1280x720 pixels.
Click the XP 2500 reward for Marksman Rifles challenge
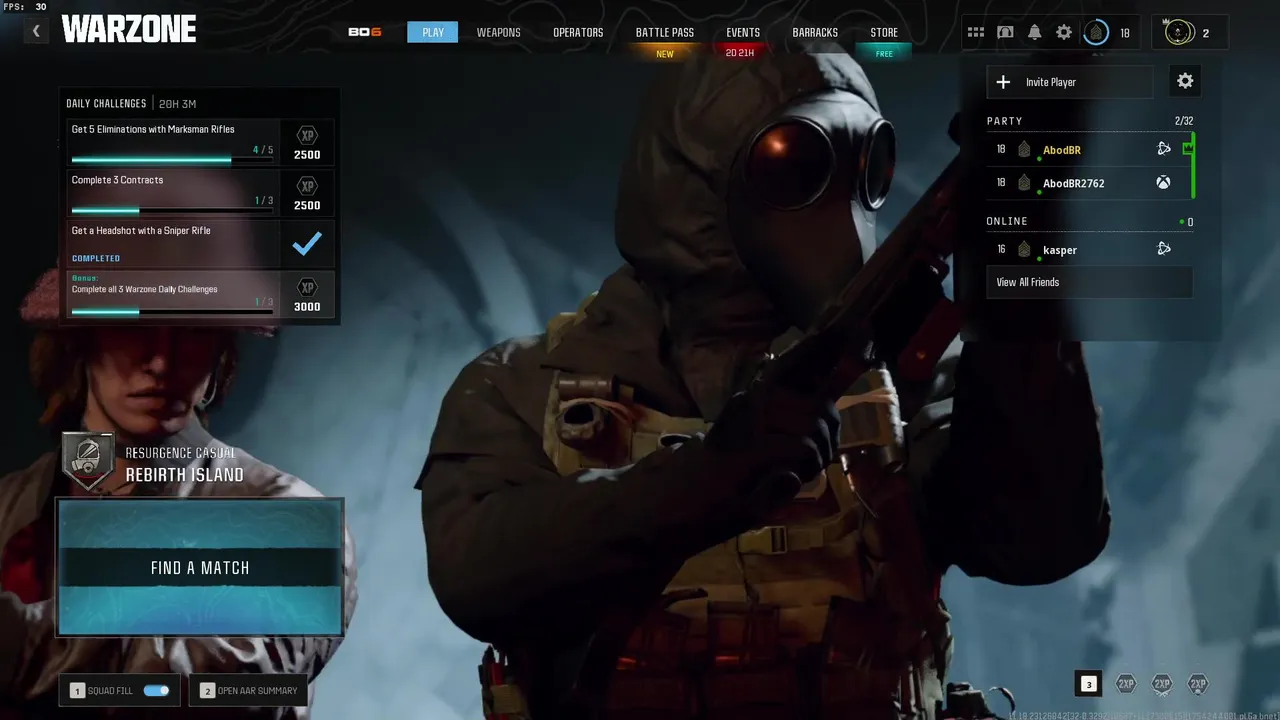click(307, 142)
